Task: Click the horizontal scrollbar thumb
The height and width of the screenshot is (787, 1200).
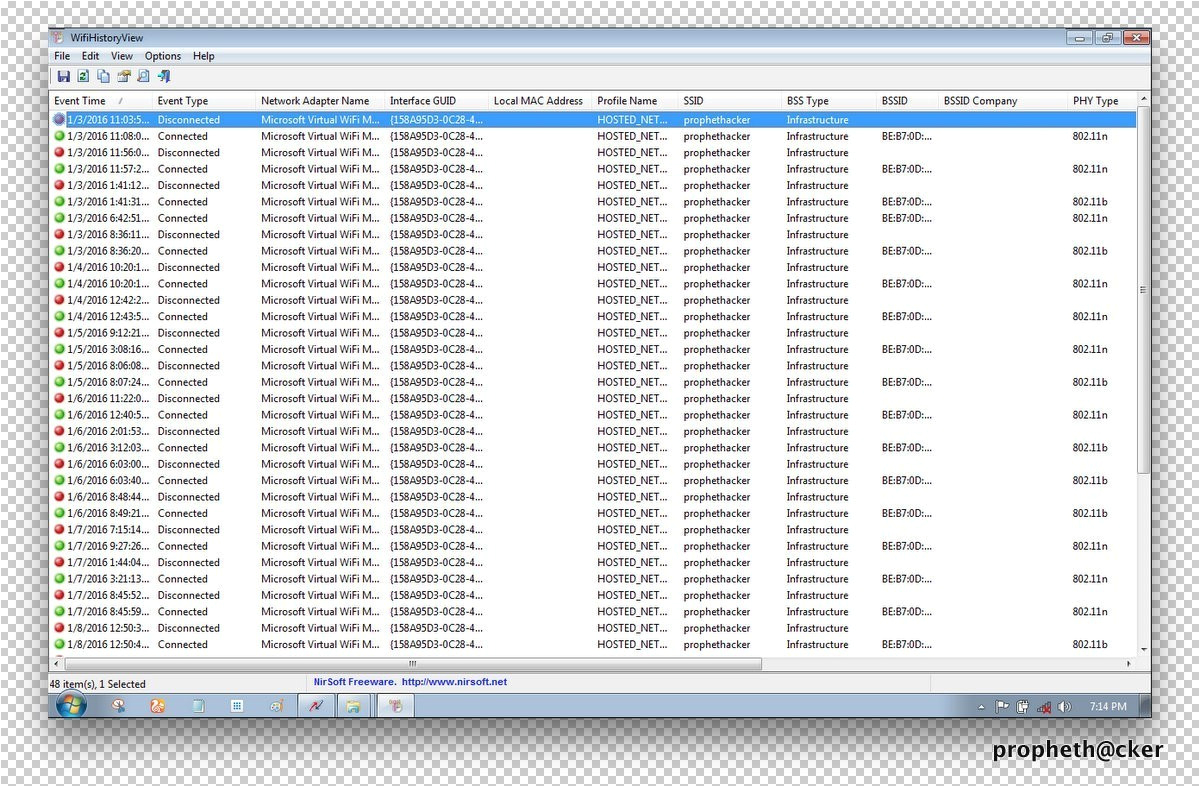Action: coord(412,664)
